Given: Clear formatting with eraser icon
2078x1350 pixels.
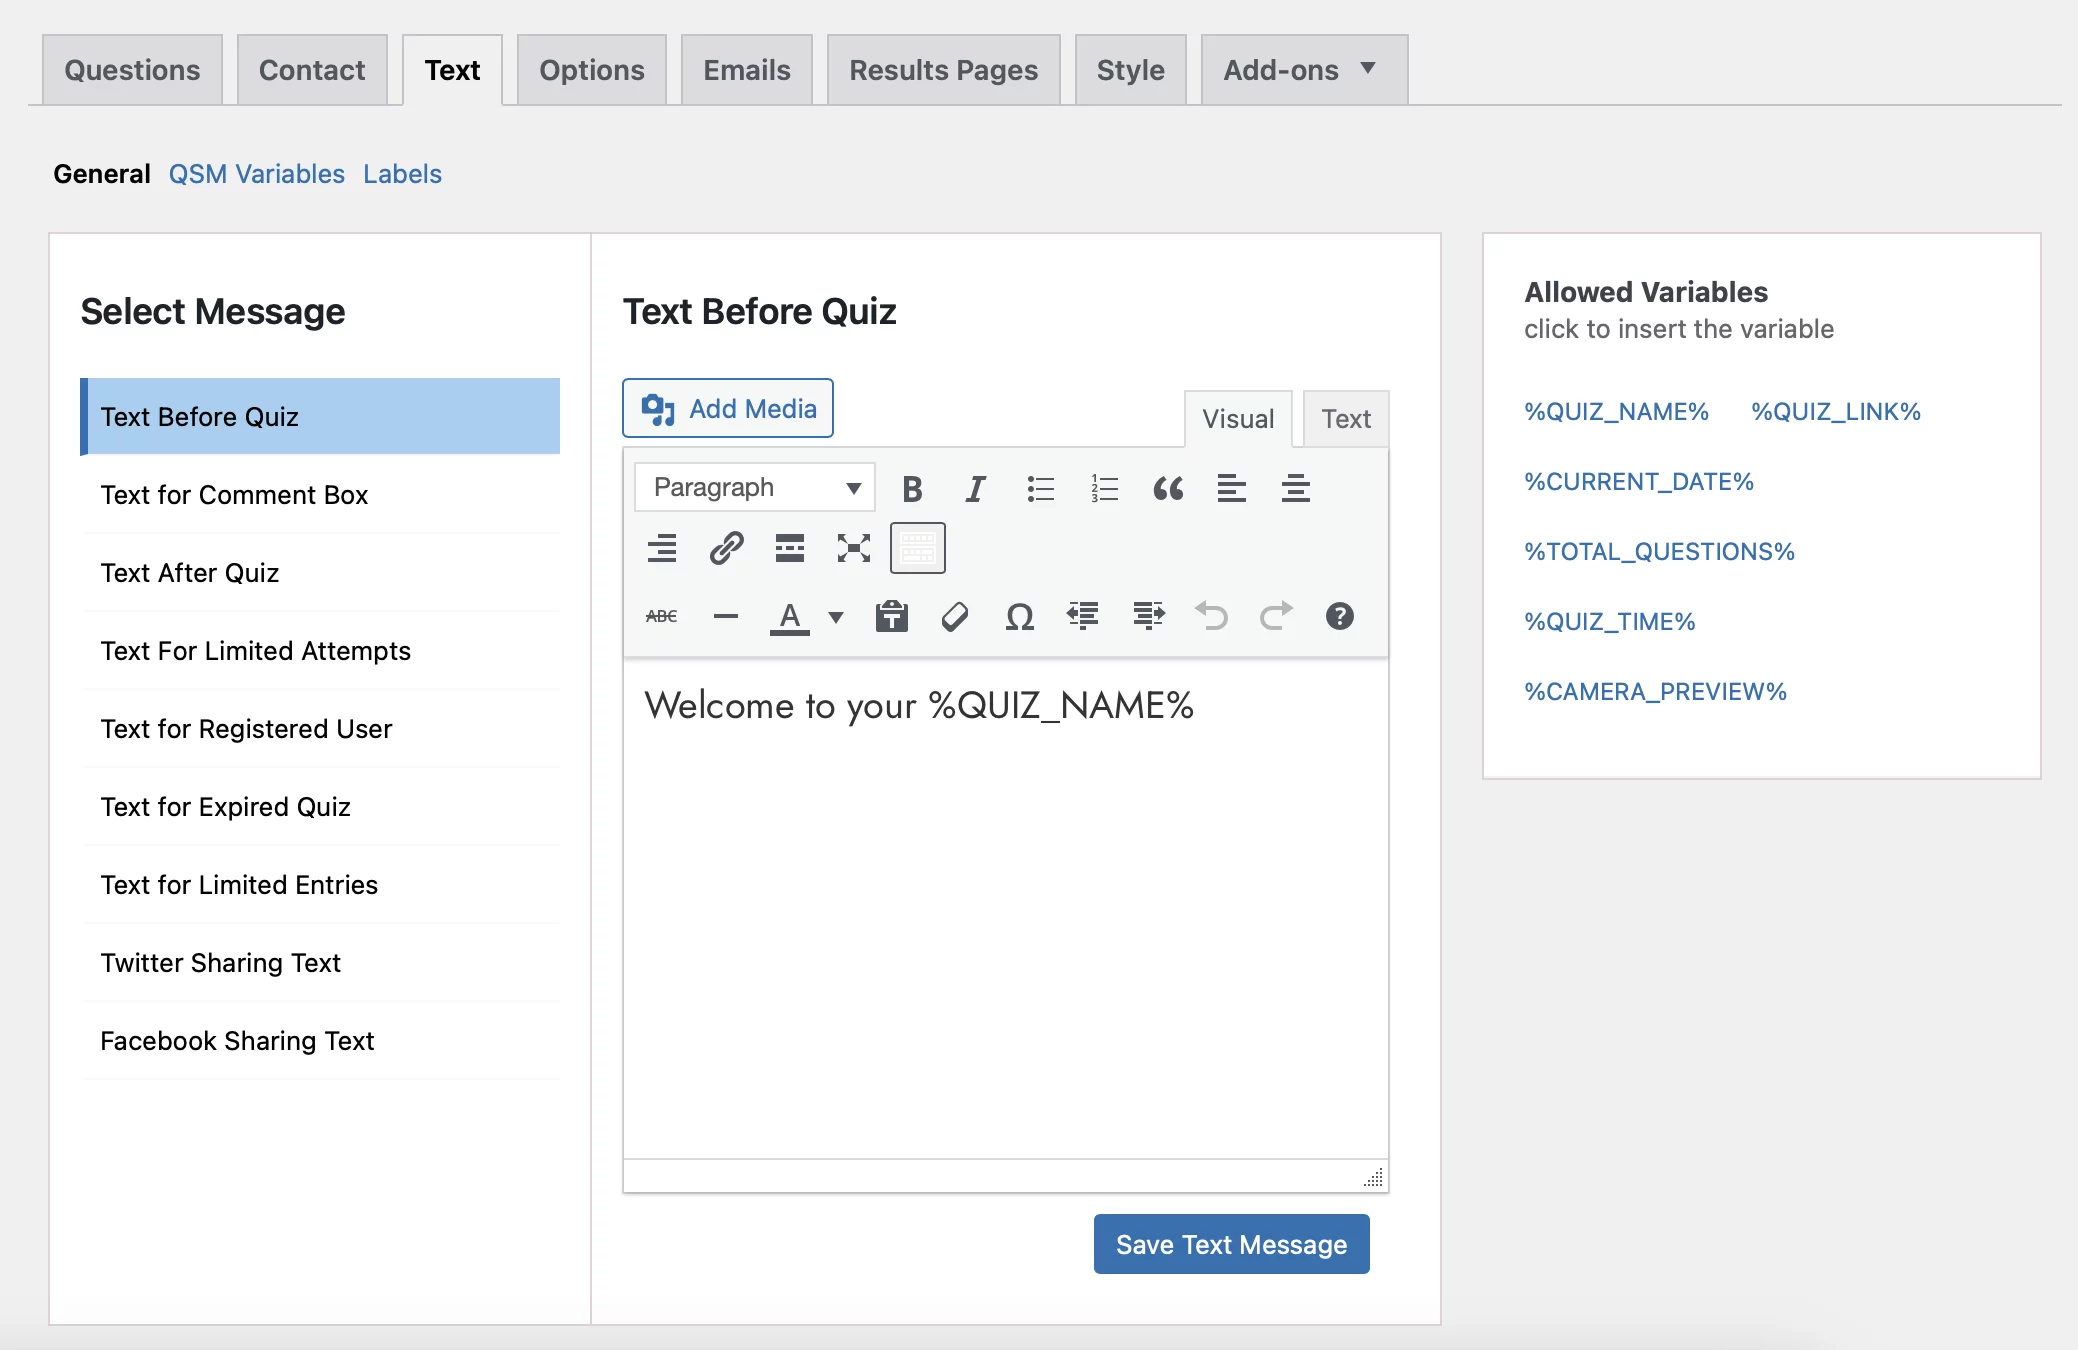Looking at the screenshot, I should (955, 616).
